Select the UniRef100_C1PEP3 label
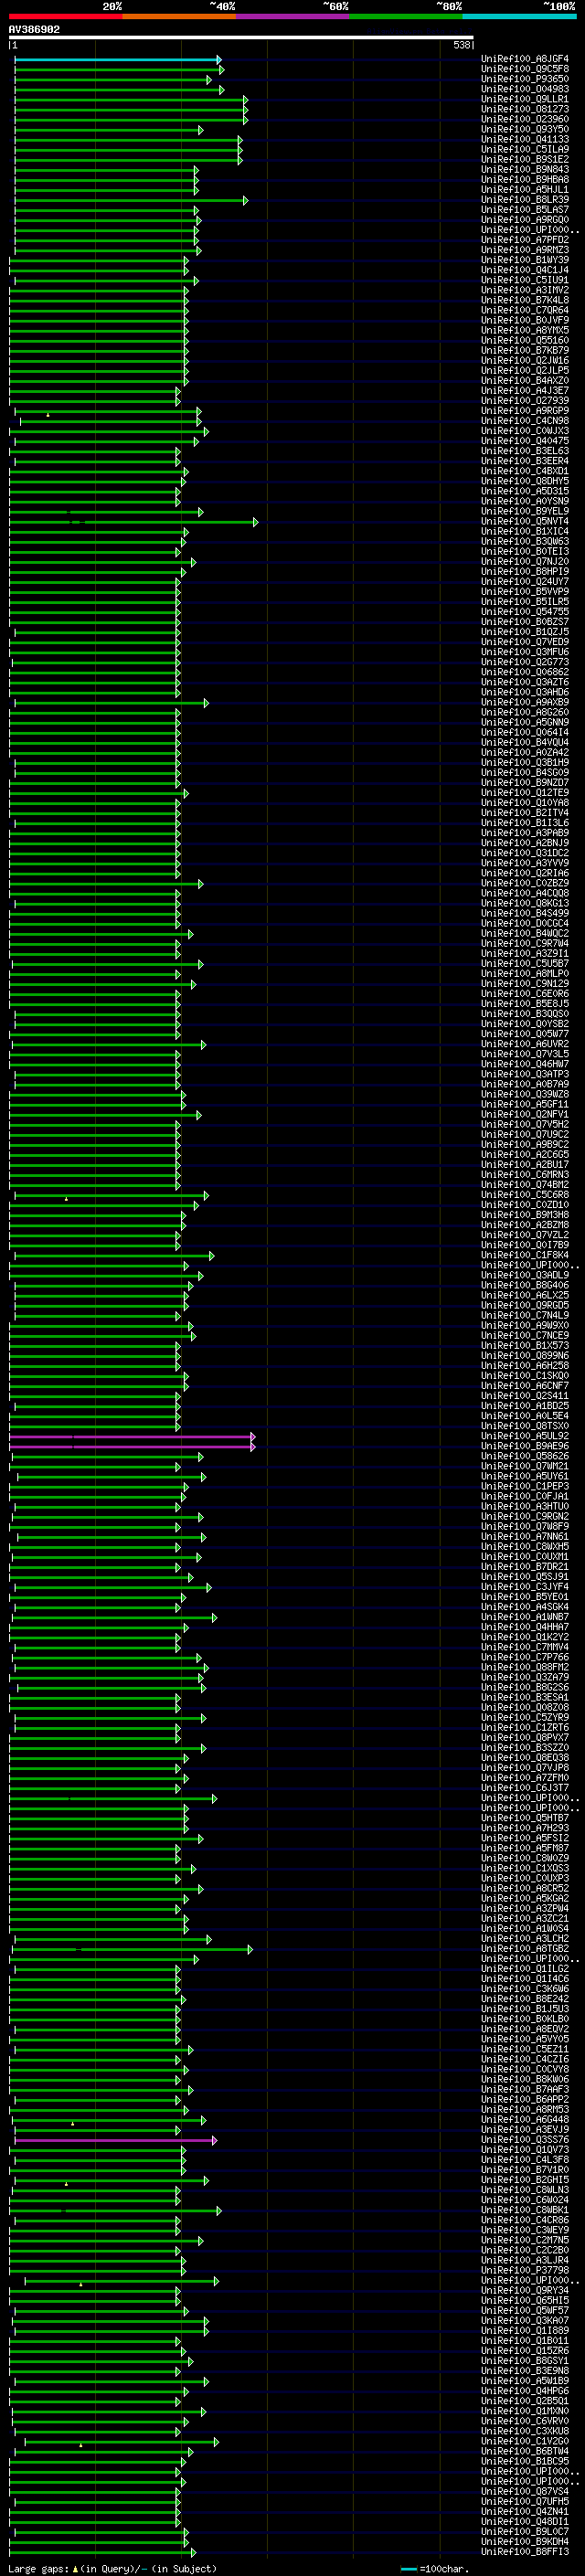 (x=525, y=1486)
